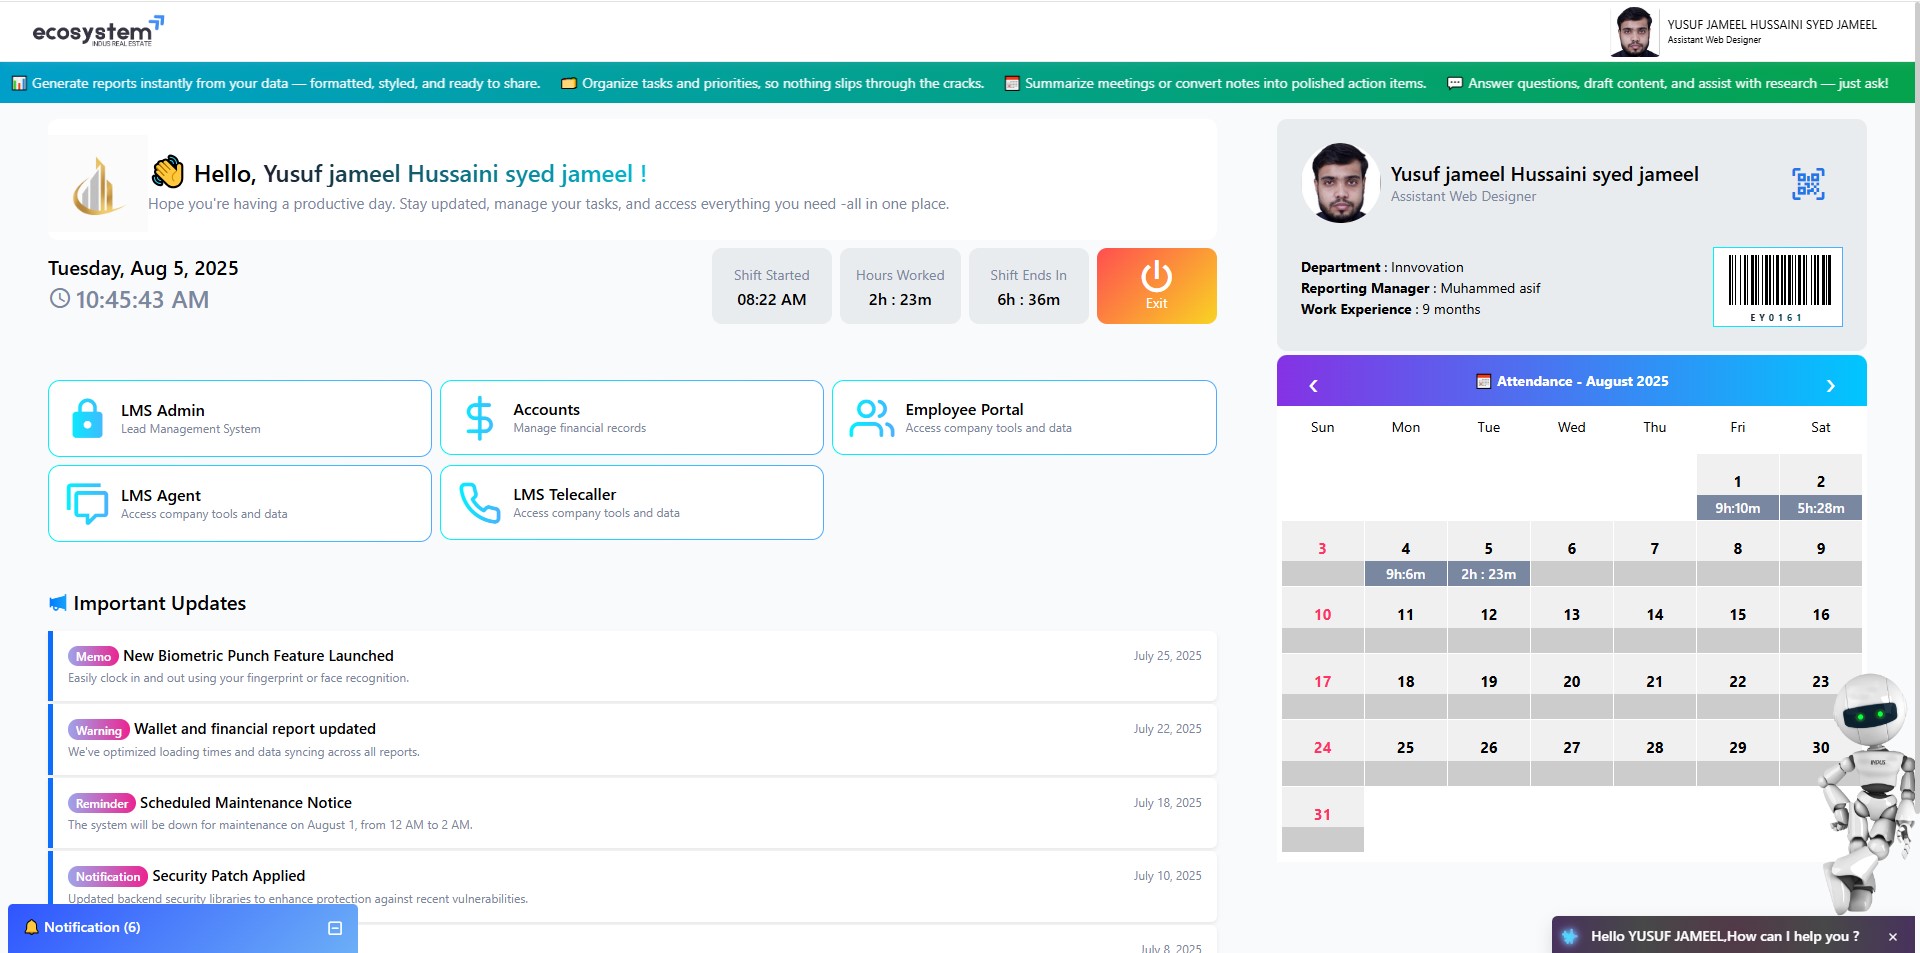
Task: Click Summarize meetings banner text
Action: click(1226, 83)
